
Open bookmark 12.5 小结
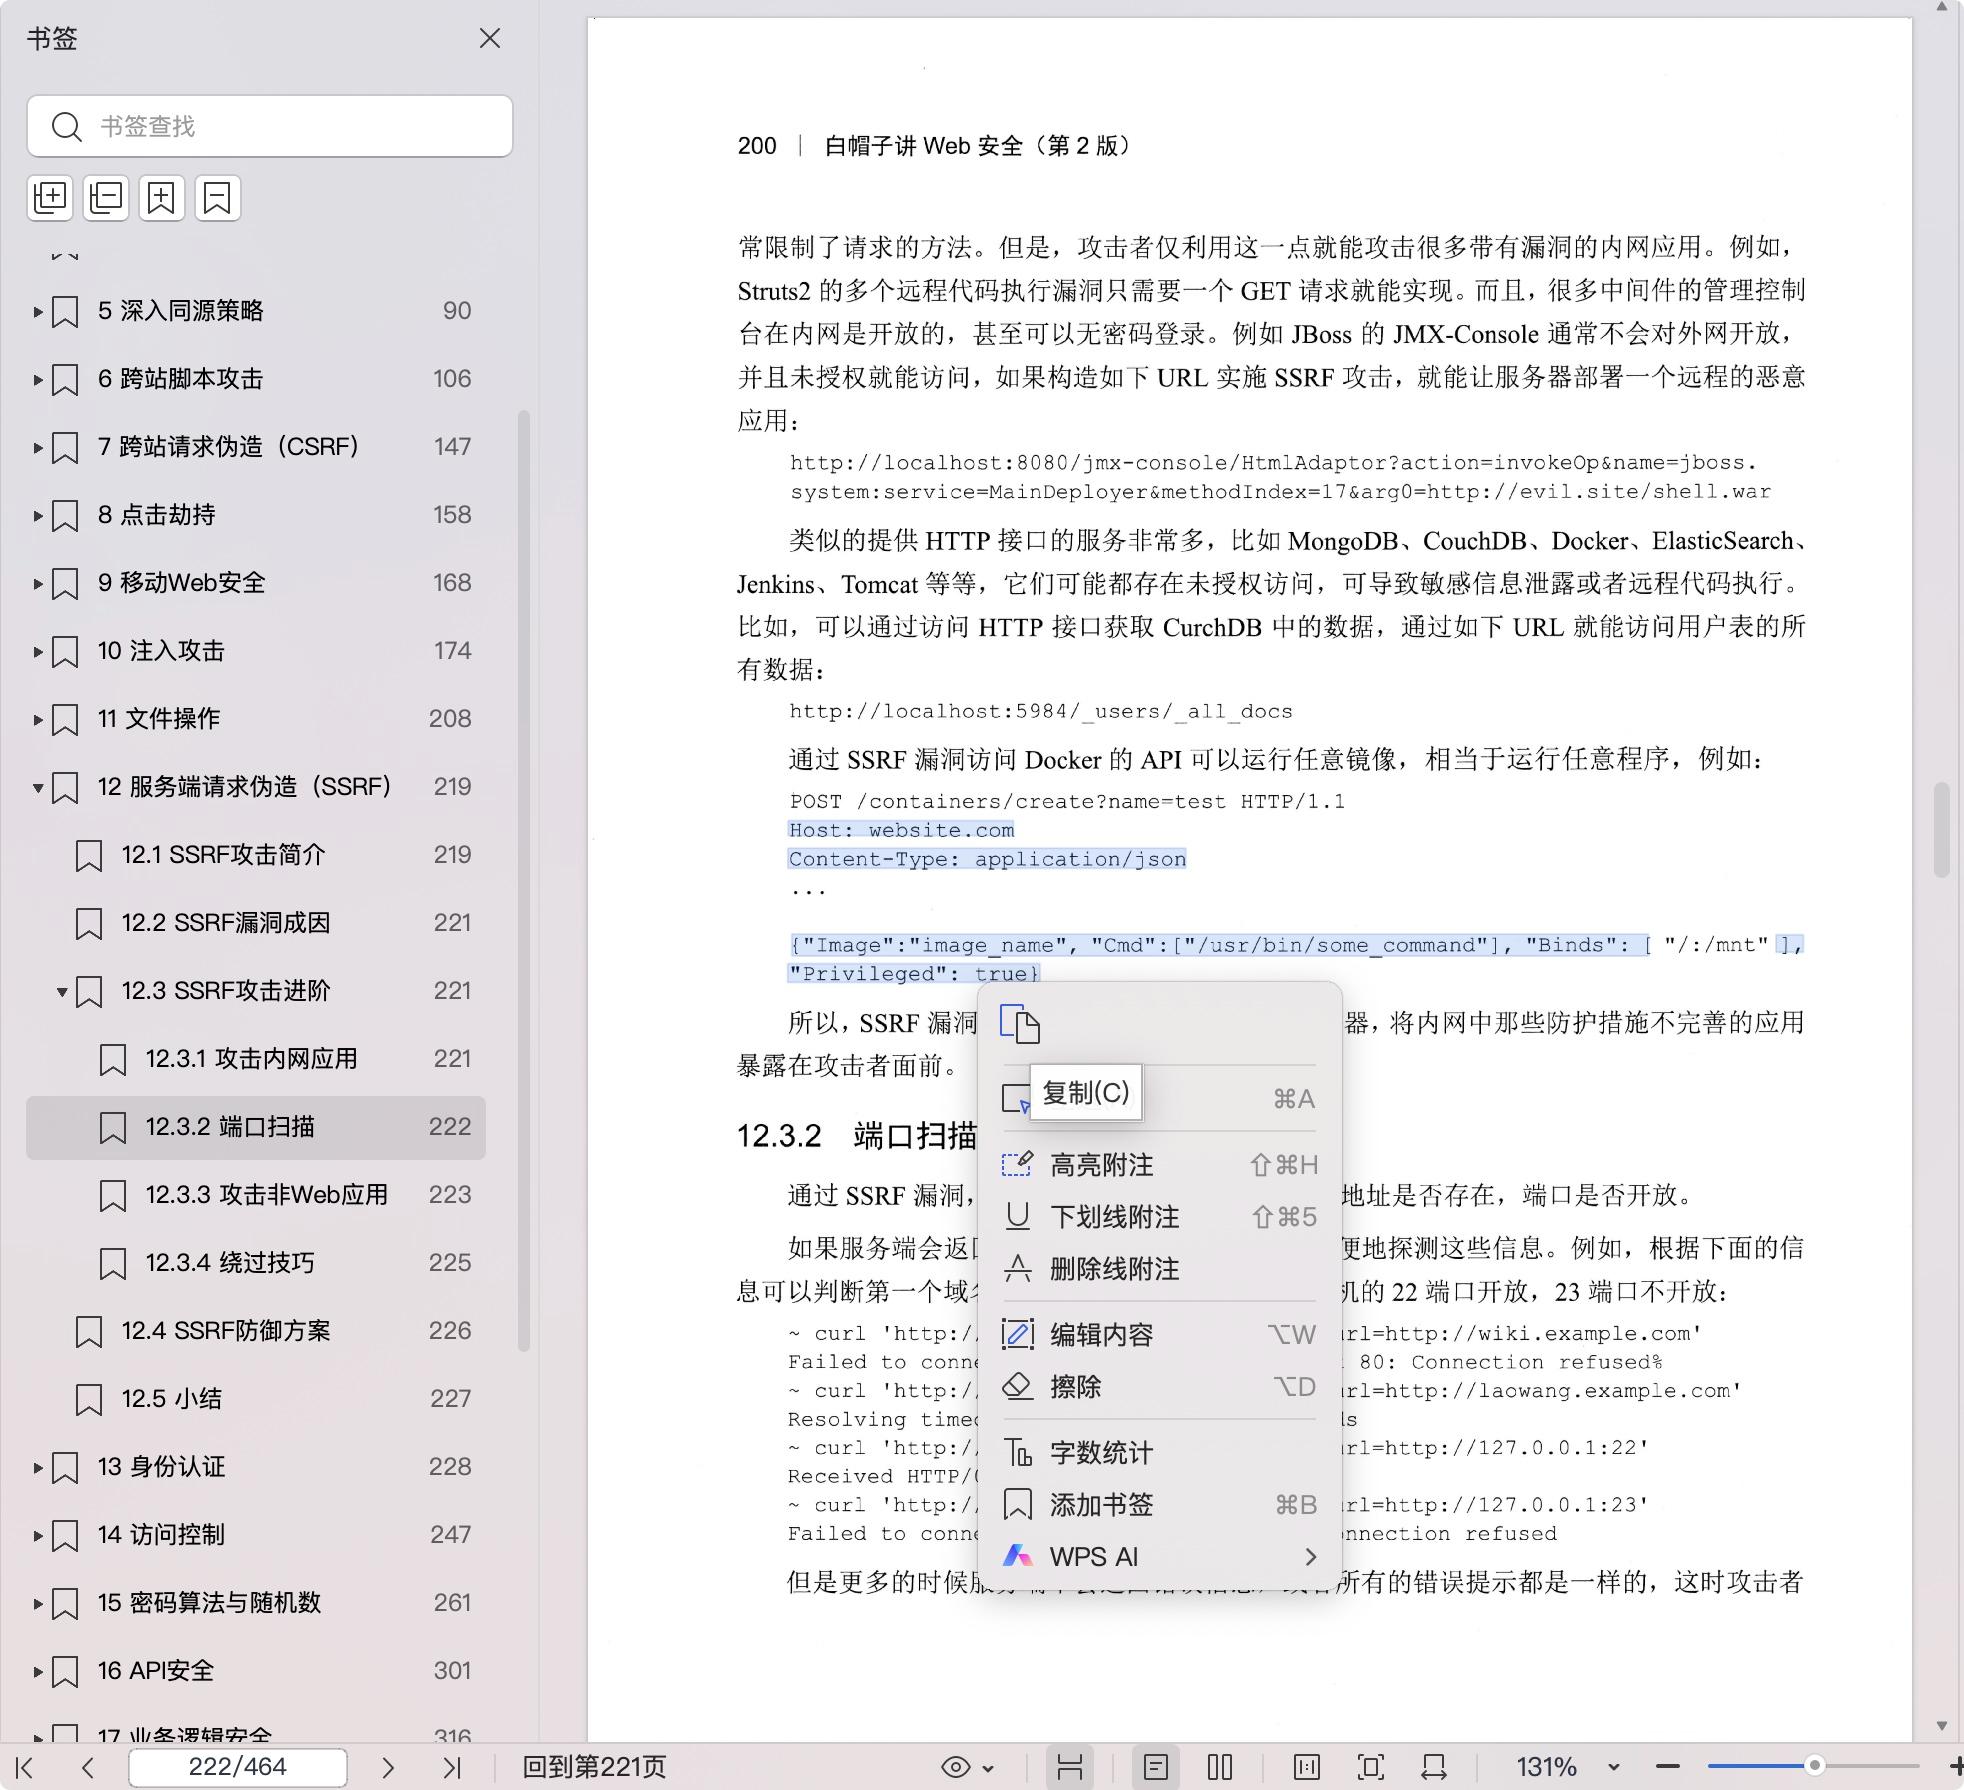(256, 1399)
